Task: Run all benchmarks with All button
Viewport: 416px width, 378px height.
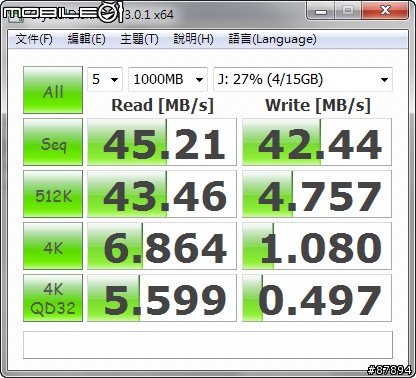Action: point(53,90)
